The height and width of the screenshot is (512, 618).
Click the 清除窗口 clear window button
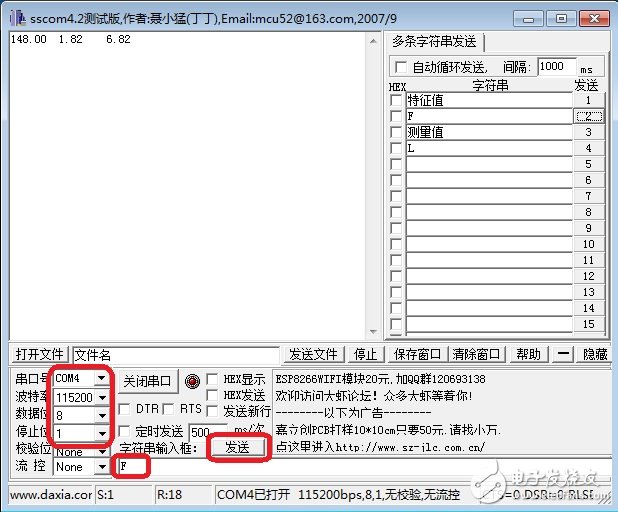tap(474, 355)
